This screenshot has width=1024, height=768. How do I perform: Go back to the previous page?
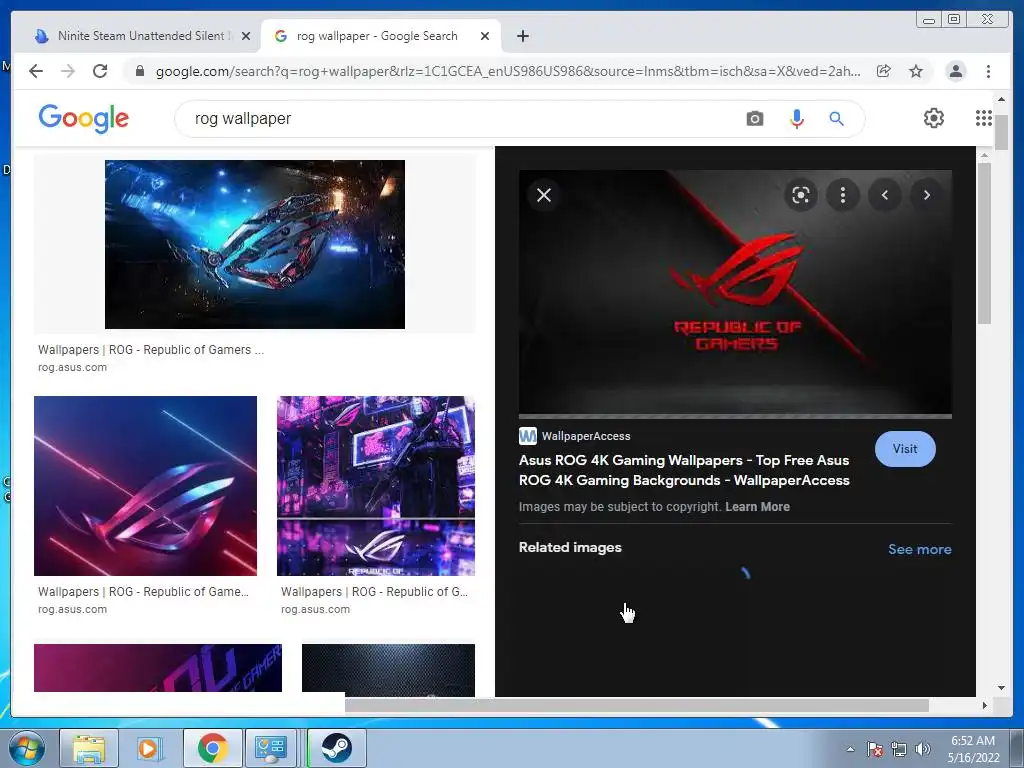tap(36, 71)
